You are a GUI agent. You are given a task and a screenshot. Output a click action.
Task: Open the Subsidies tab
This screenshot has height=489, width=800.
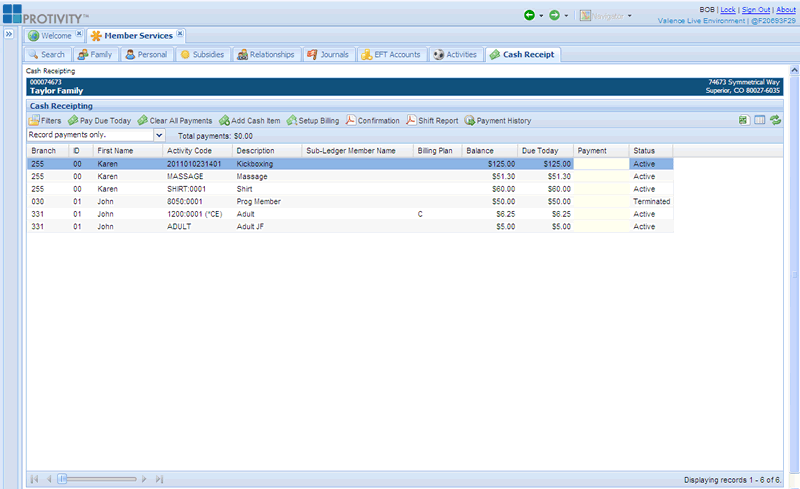[202, 55]
